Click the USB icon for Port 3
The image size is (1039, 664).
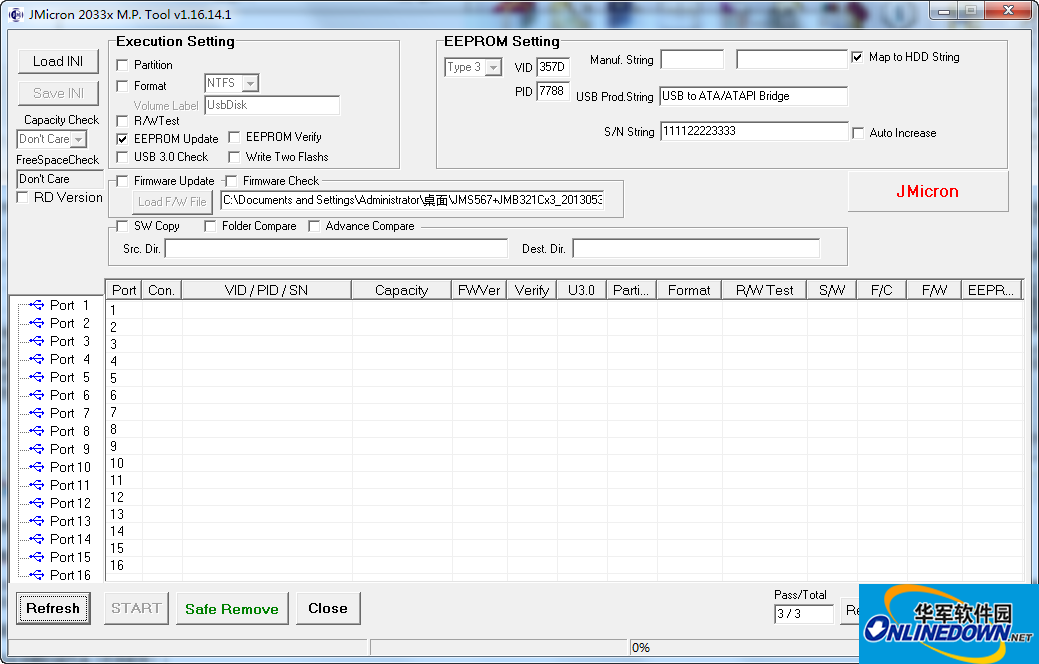pos(36,341)
